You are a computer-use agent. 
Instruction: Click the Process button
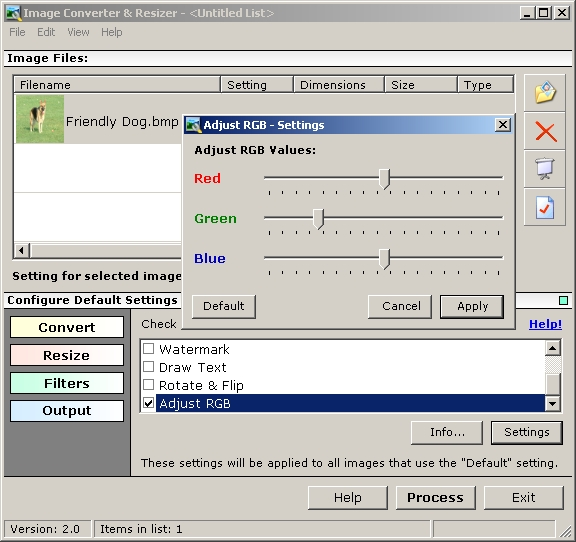[436, 498]
